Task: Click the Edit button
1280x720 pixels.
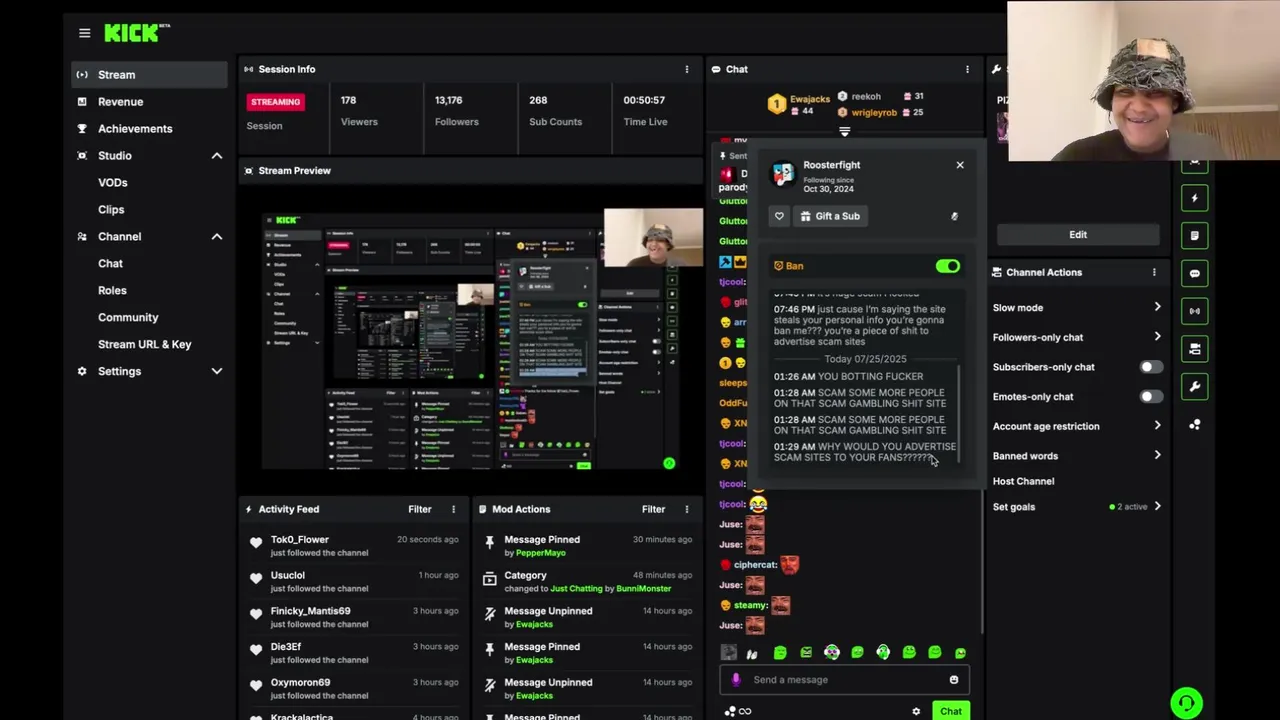Action: click(1078, 234)
